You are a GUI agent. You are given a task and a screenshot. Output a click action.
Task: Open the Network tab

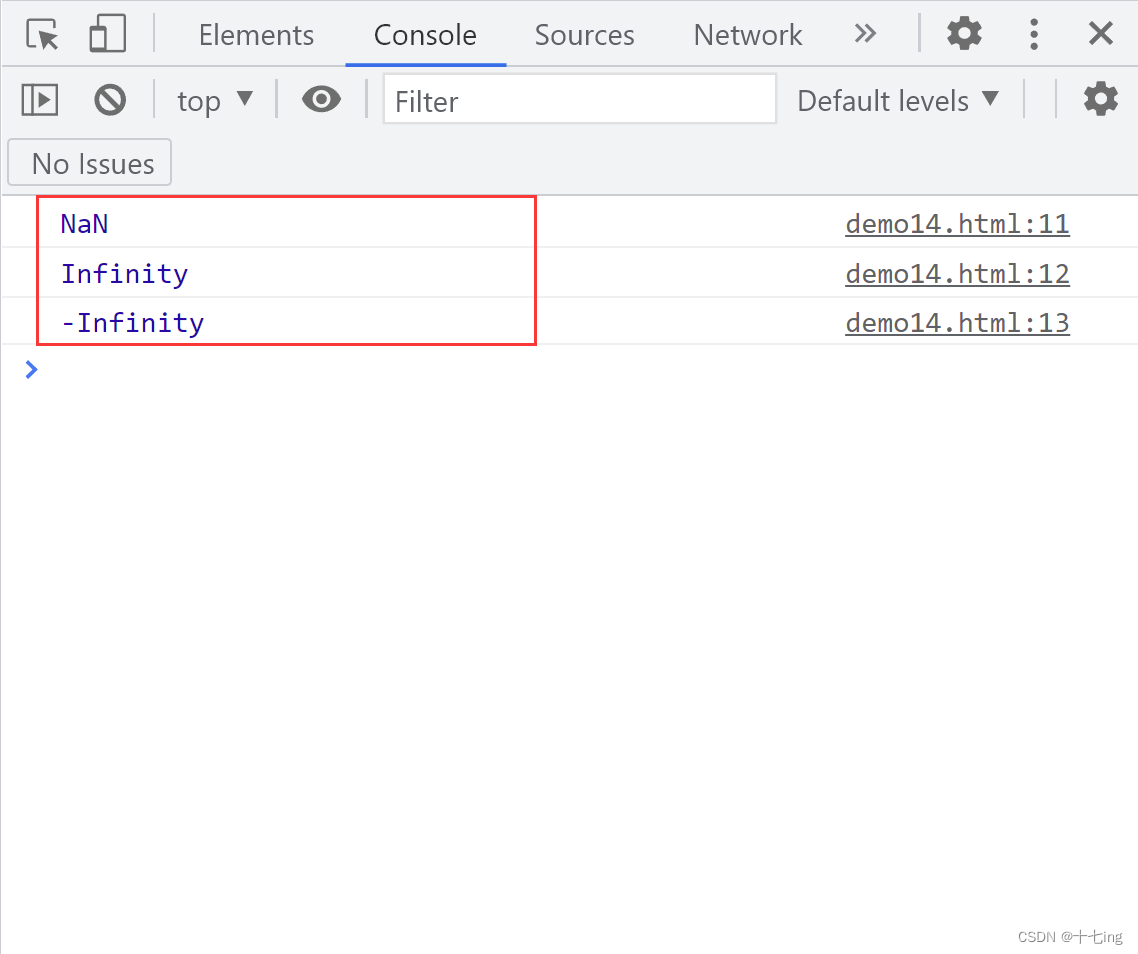point(748,35)
